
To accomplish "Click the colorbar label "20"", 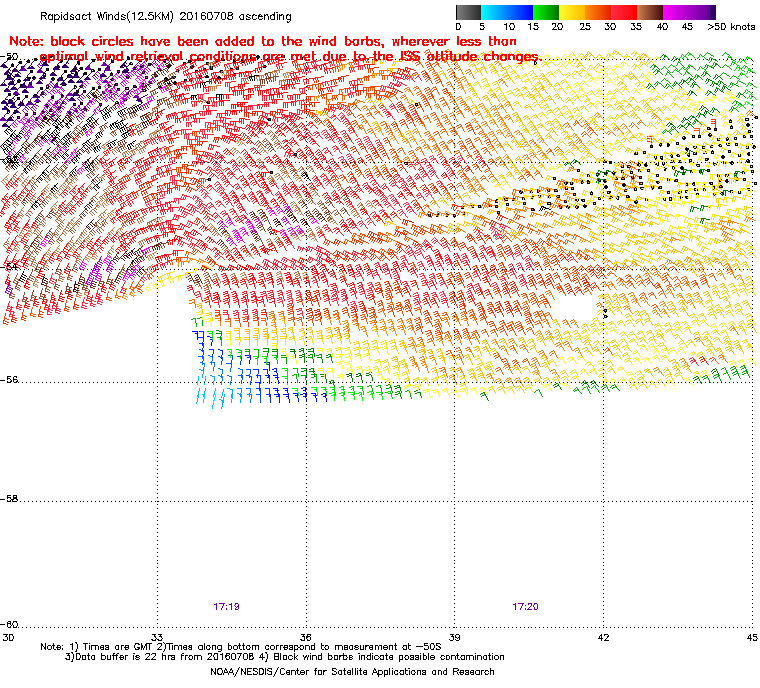I will 557,27.
